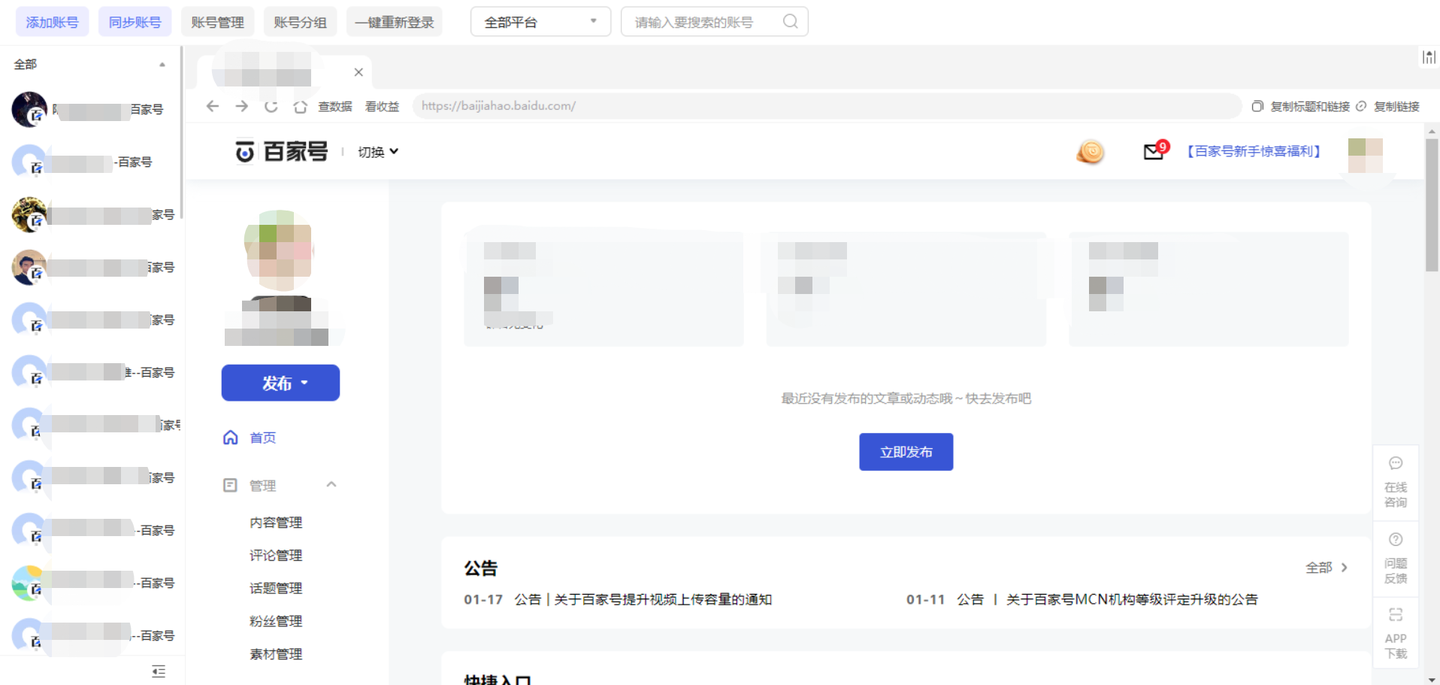The image size is (1440, 685).
Task: Click the 在线咨询 chat bubble icon
Action: point(1395,463)
